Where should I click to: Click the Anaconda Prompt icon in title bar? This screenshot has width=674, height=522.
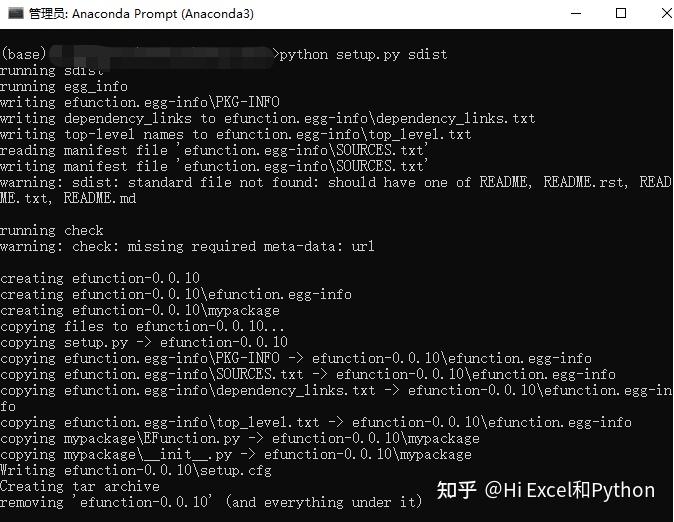click(16, 13)
